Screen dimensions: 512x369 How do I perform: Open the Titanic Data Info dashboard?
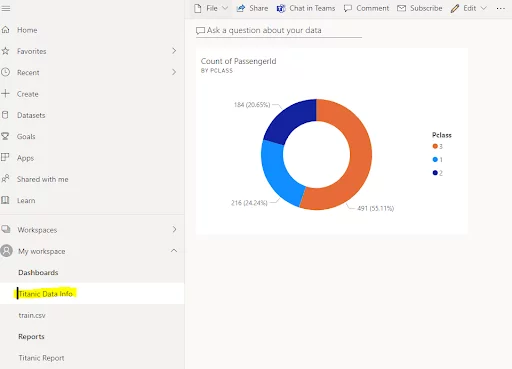point(45,294)
